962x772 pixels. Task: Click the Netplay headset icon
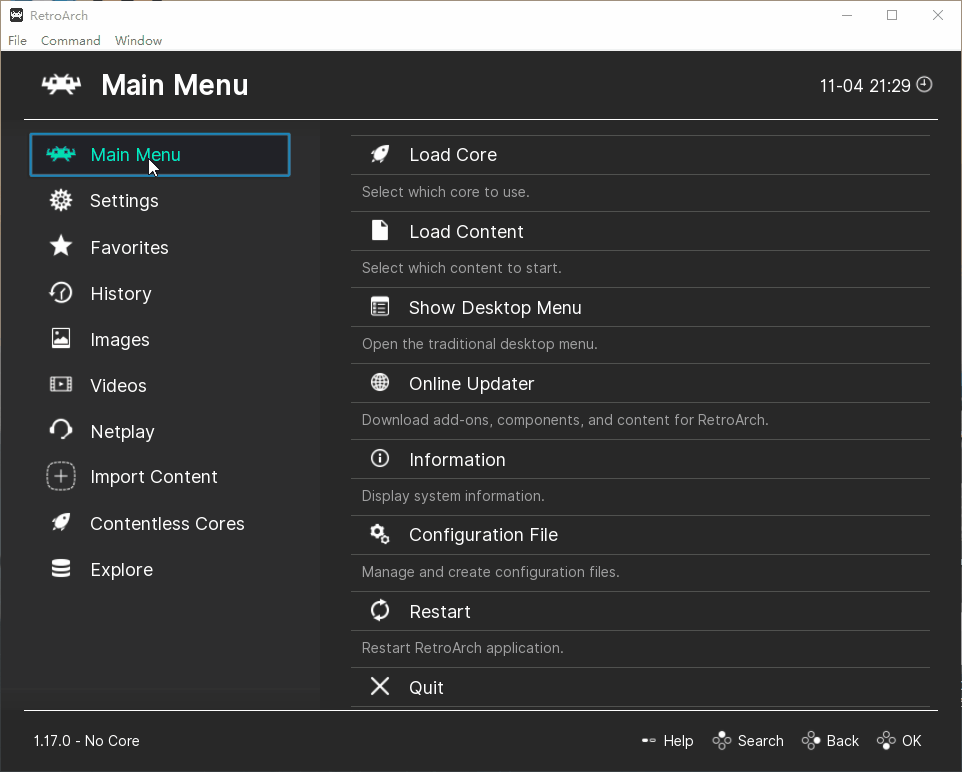pos(61,430)
